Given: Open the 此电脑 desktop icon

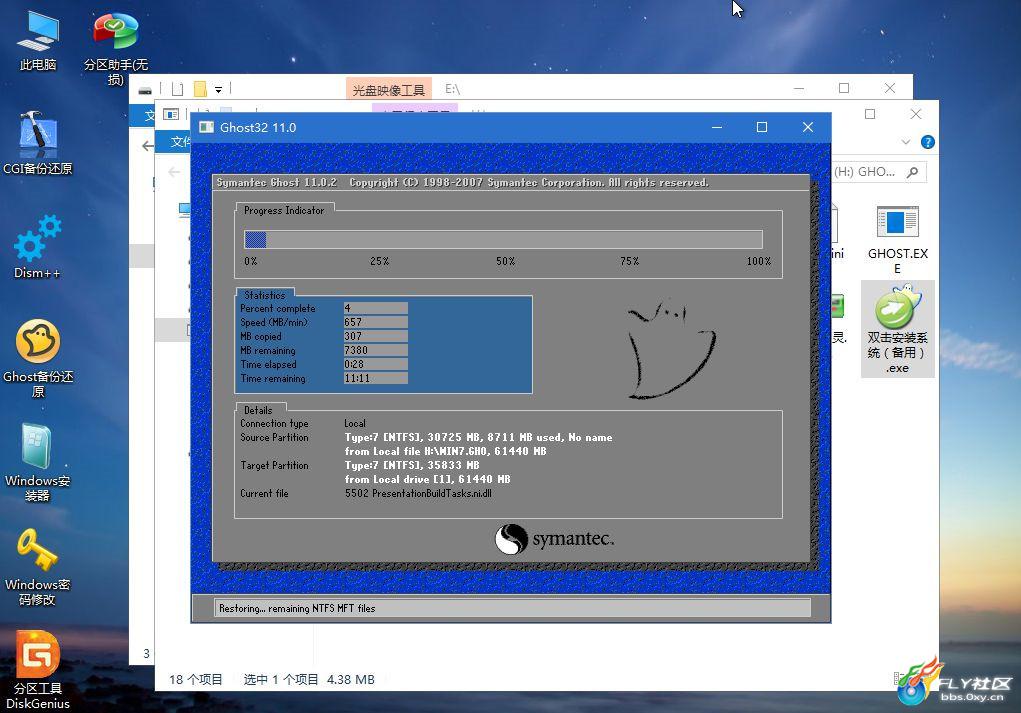Looking at the screenshot, I should (x=38, y=41).
